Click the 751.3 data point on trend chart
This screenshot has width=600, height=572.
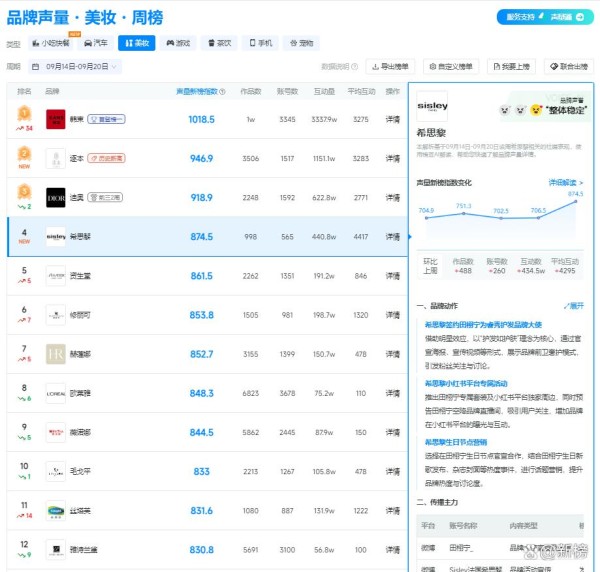(x=463, y=214)
